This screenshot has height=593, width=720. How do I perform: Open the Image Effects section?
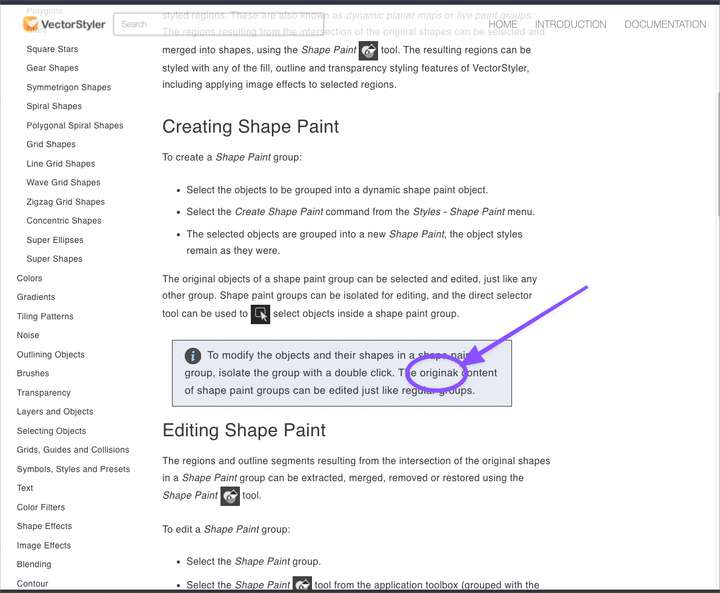click(44, 546)
